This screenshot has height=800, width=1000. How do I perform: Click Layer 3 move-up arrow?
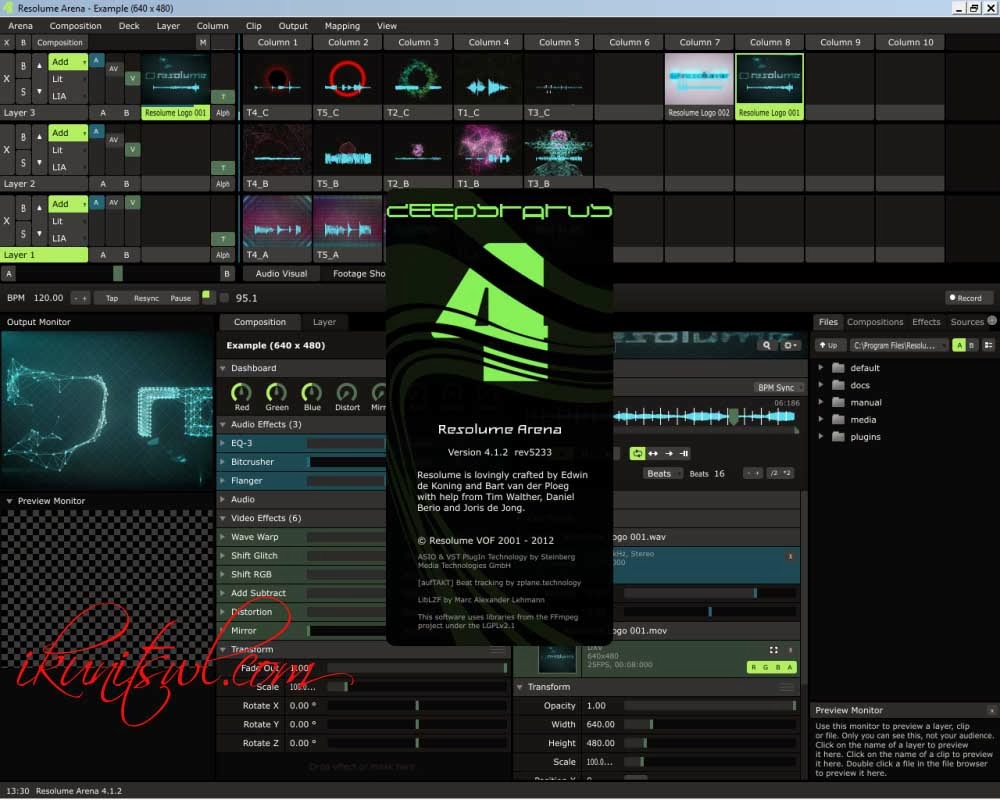click(39, 66)
